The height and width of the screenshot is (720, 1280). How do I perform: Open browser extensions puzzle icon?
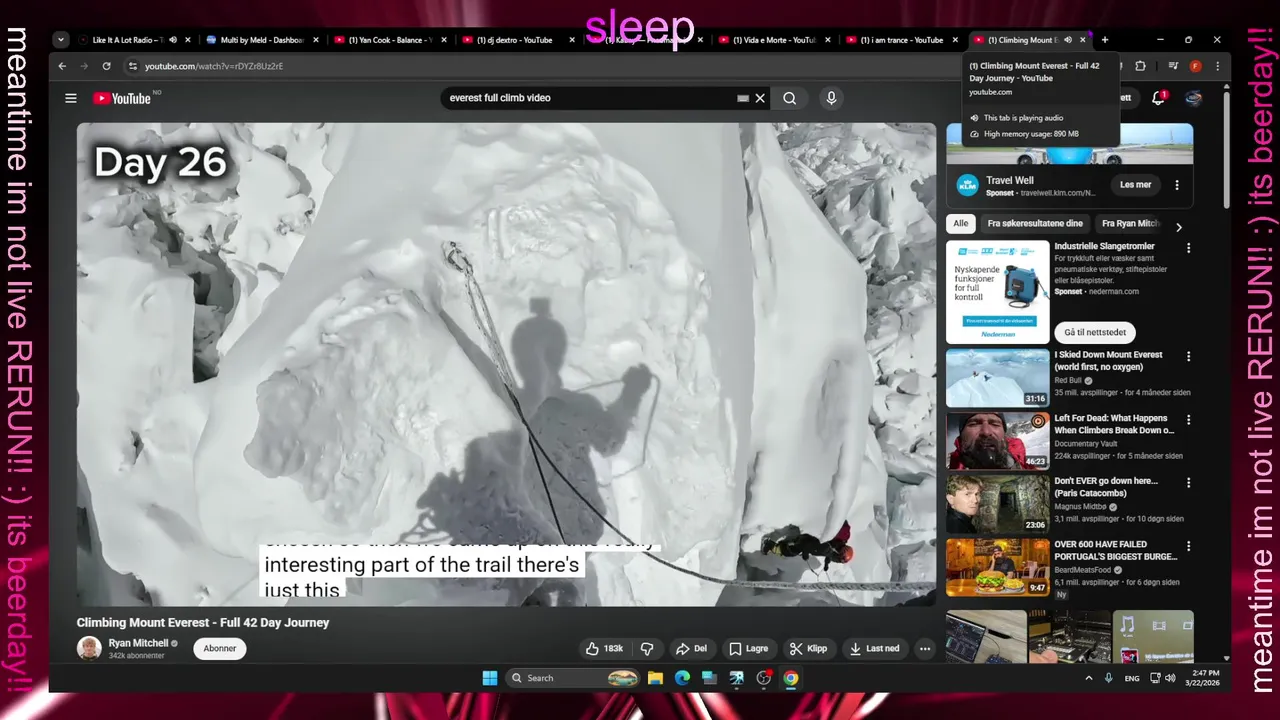(1140, 66)
